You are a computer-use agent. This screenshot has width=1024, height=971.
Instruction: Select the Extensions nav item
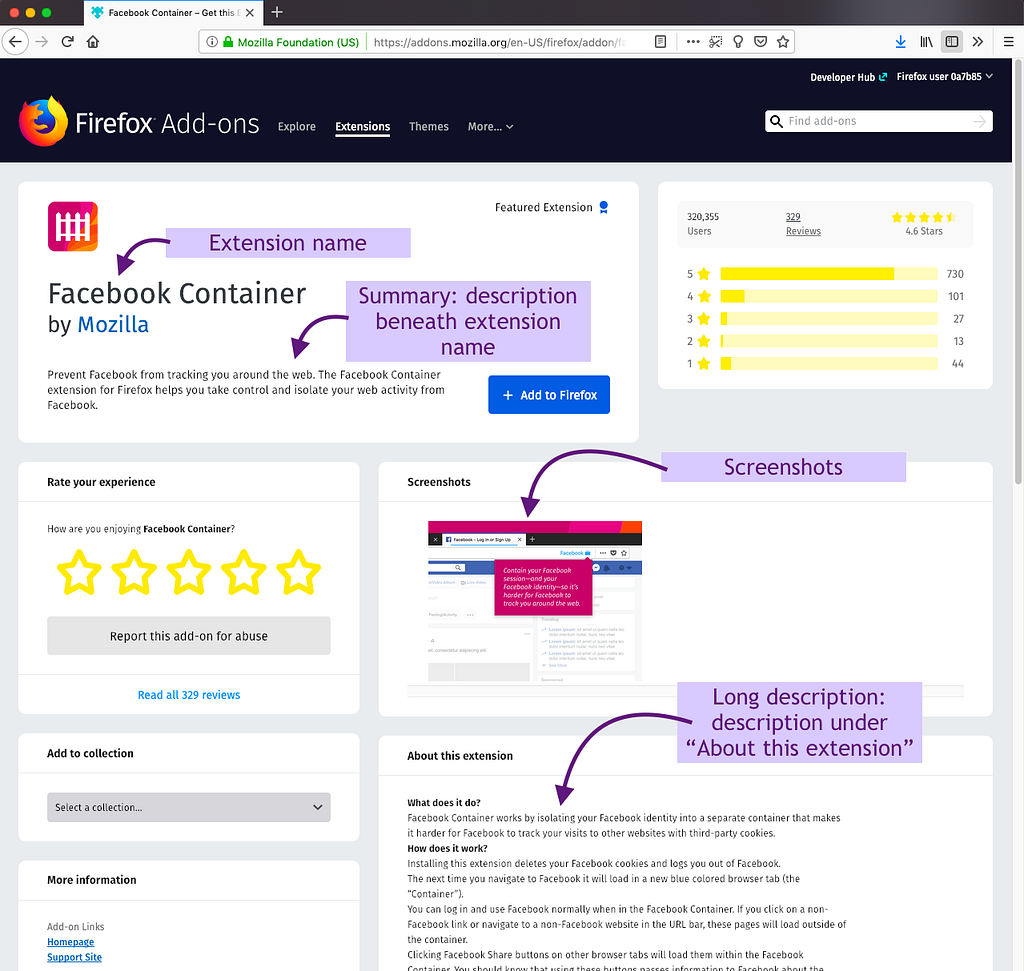362,127
